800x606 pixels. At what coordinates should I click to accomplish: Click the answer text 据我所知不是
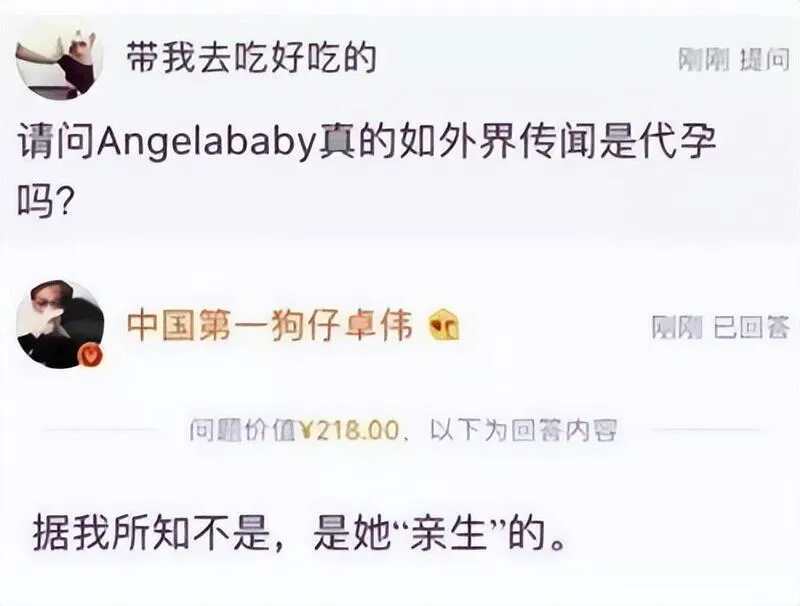[x=152, y=534]
